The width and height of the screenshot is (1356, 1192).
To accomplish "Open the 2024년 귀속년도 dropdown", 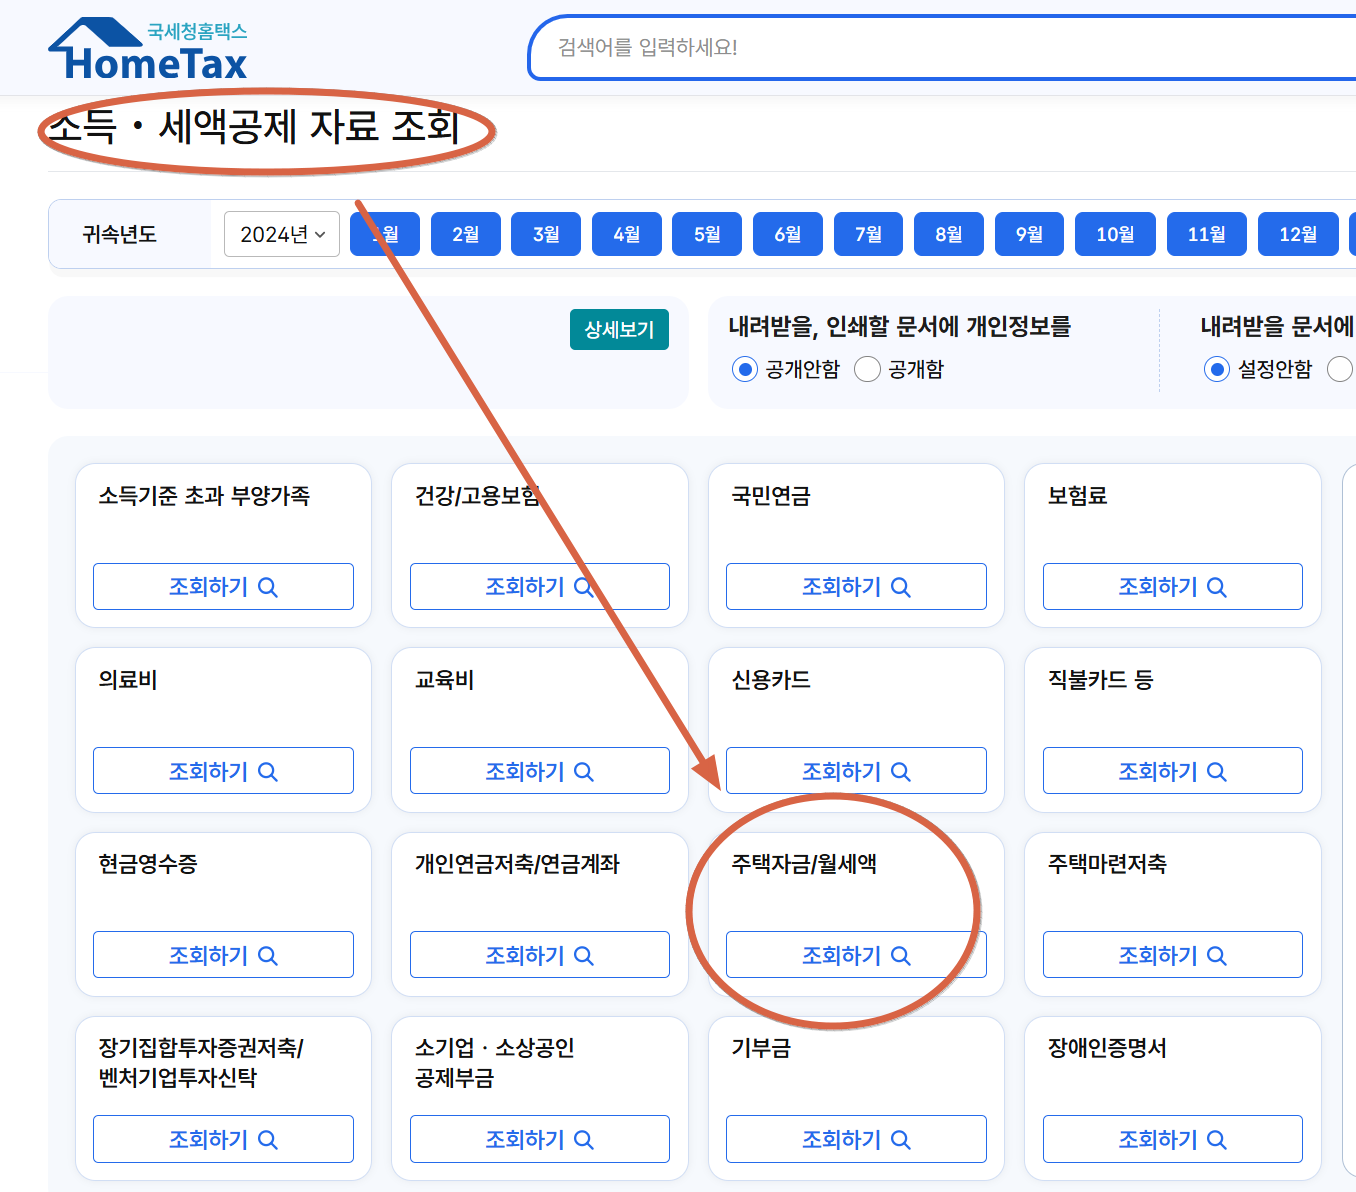I will [281, 234].
